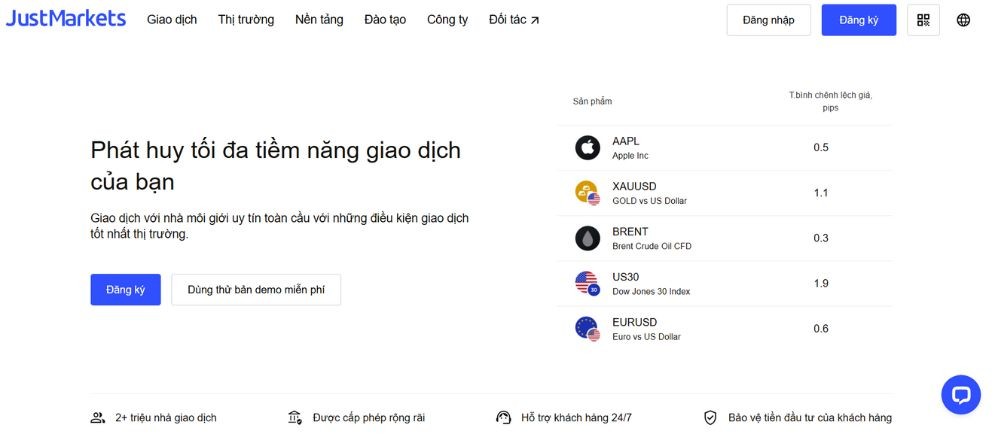Expand the Nền tảng menu
This screenshot has height=437, width=1000.
(x=319, y=20)
